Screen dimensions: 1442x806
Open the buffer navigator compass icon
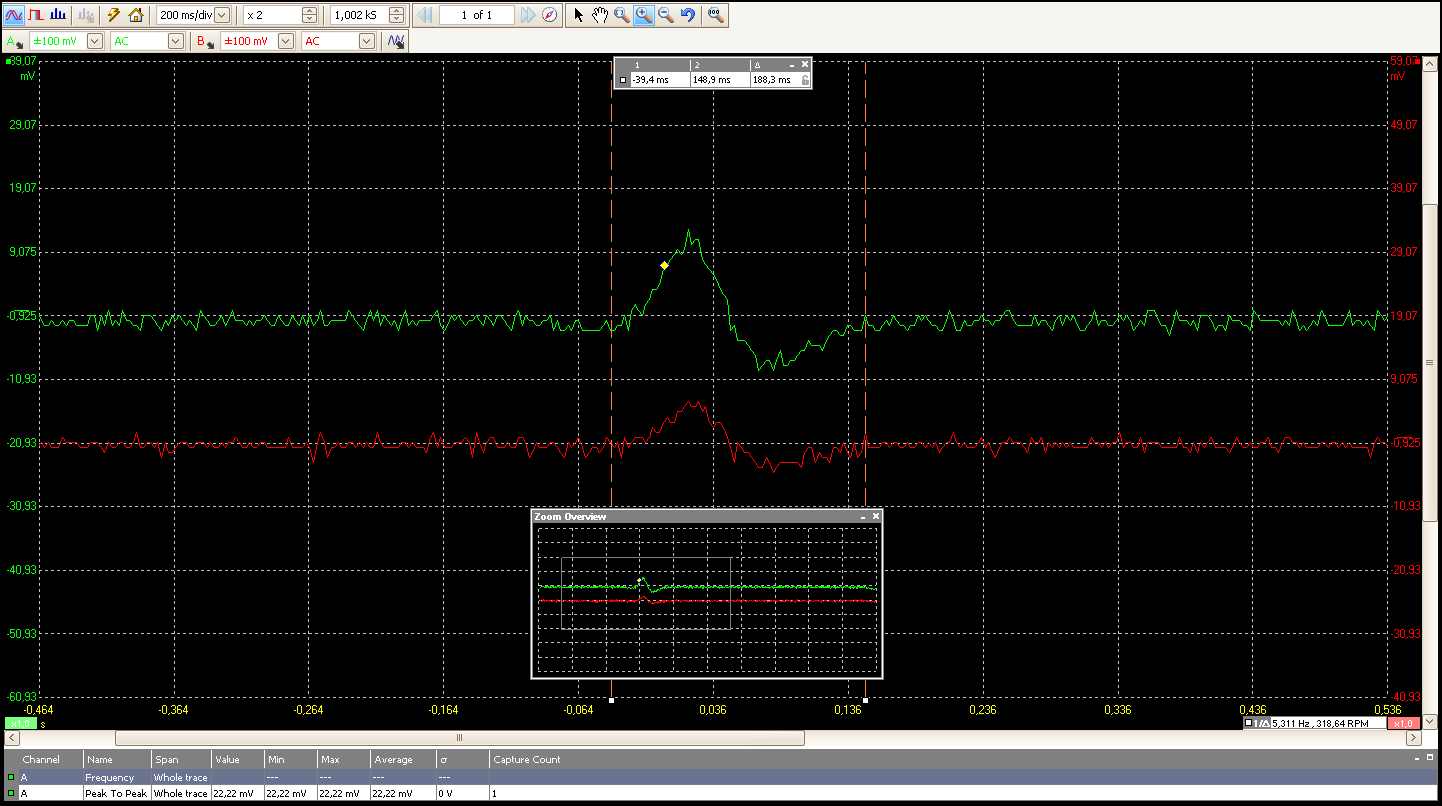550,15
